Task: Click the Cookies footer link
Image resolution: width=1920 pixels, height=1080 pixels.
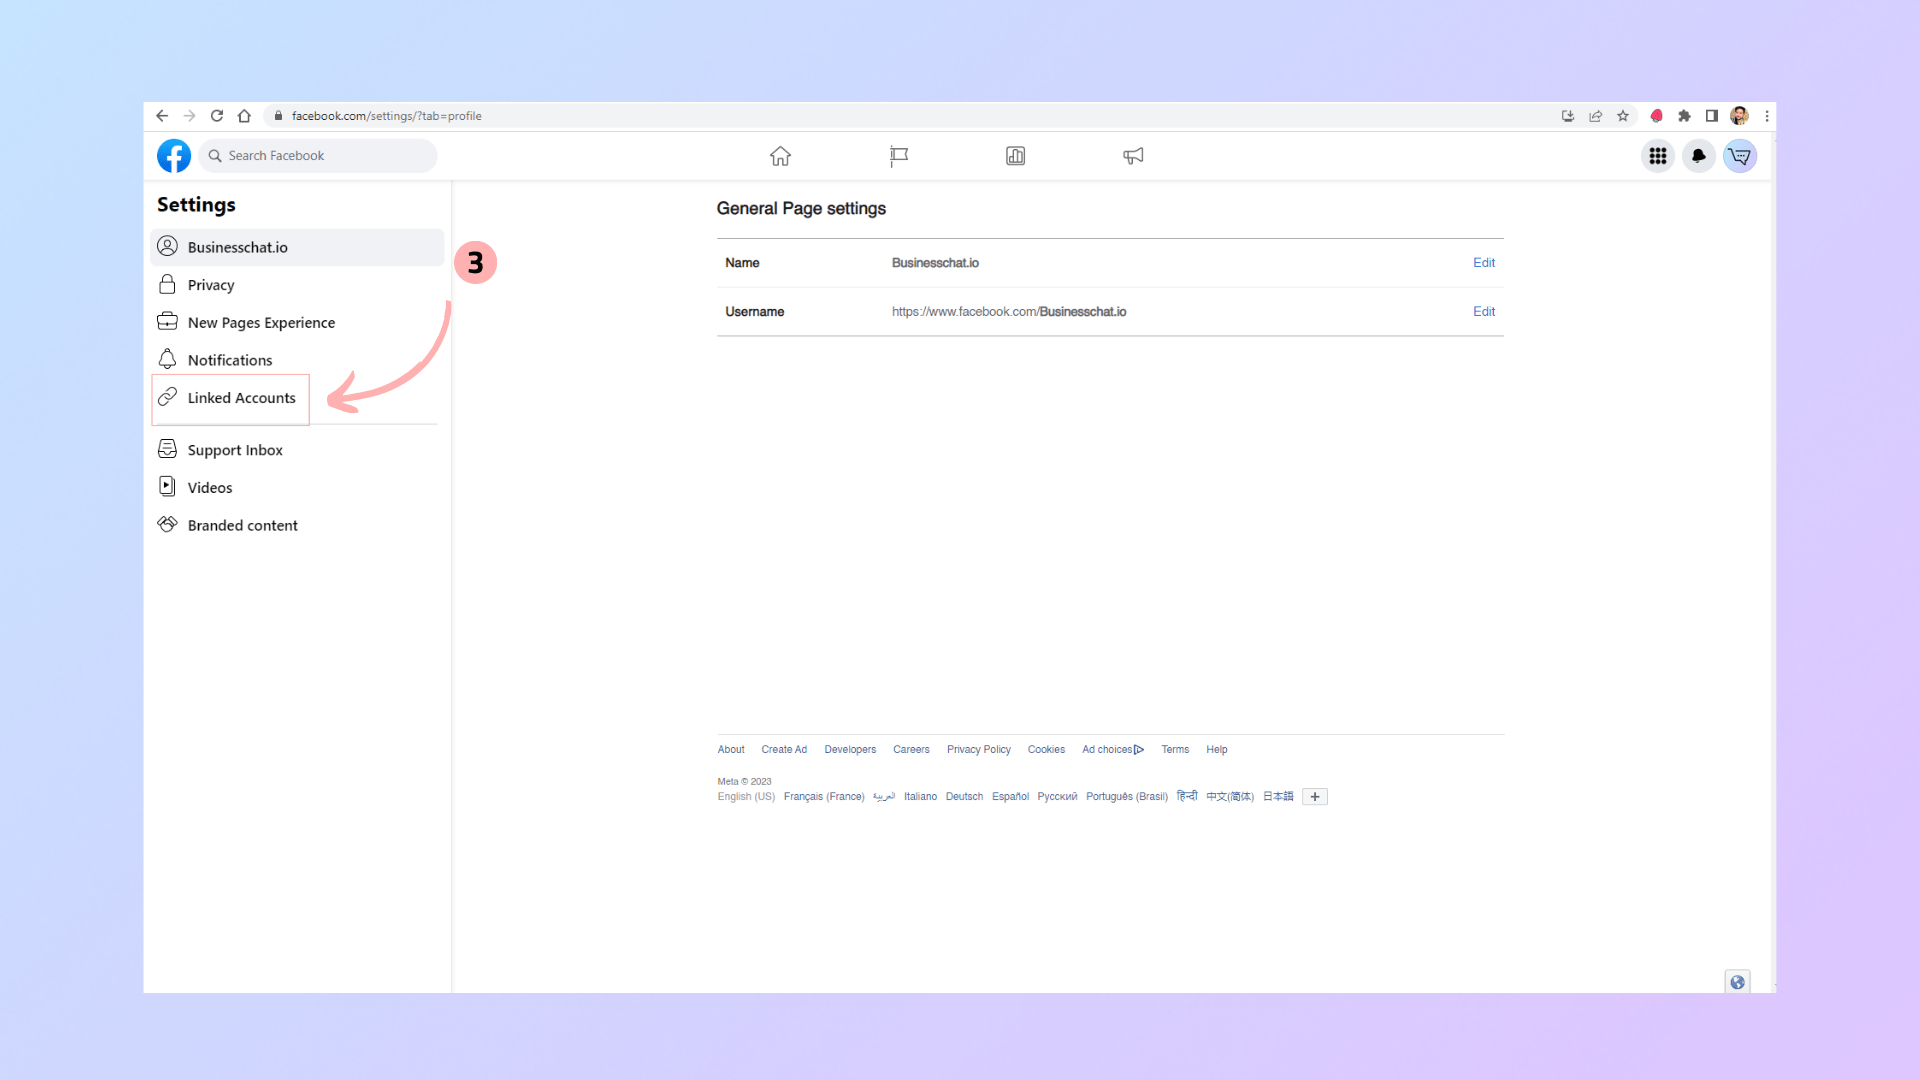Action: 1046,749
